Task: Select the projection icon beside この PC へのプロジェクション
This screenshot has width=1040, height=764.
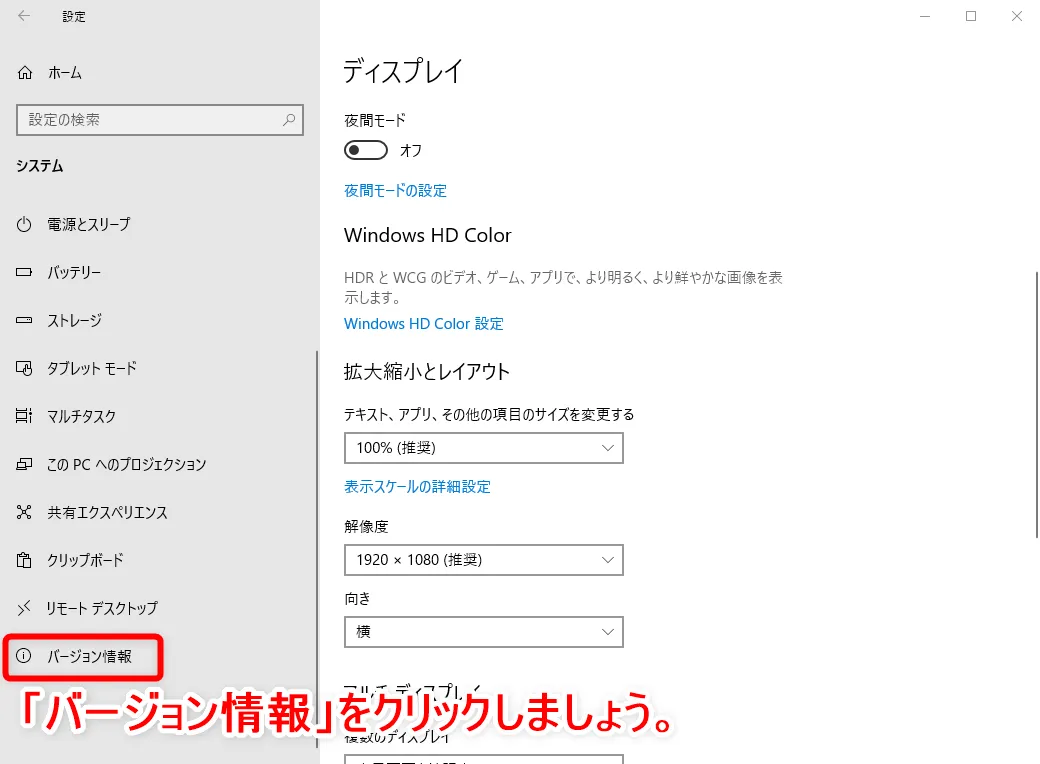Action: click(24, 464)
